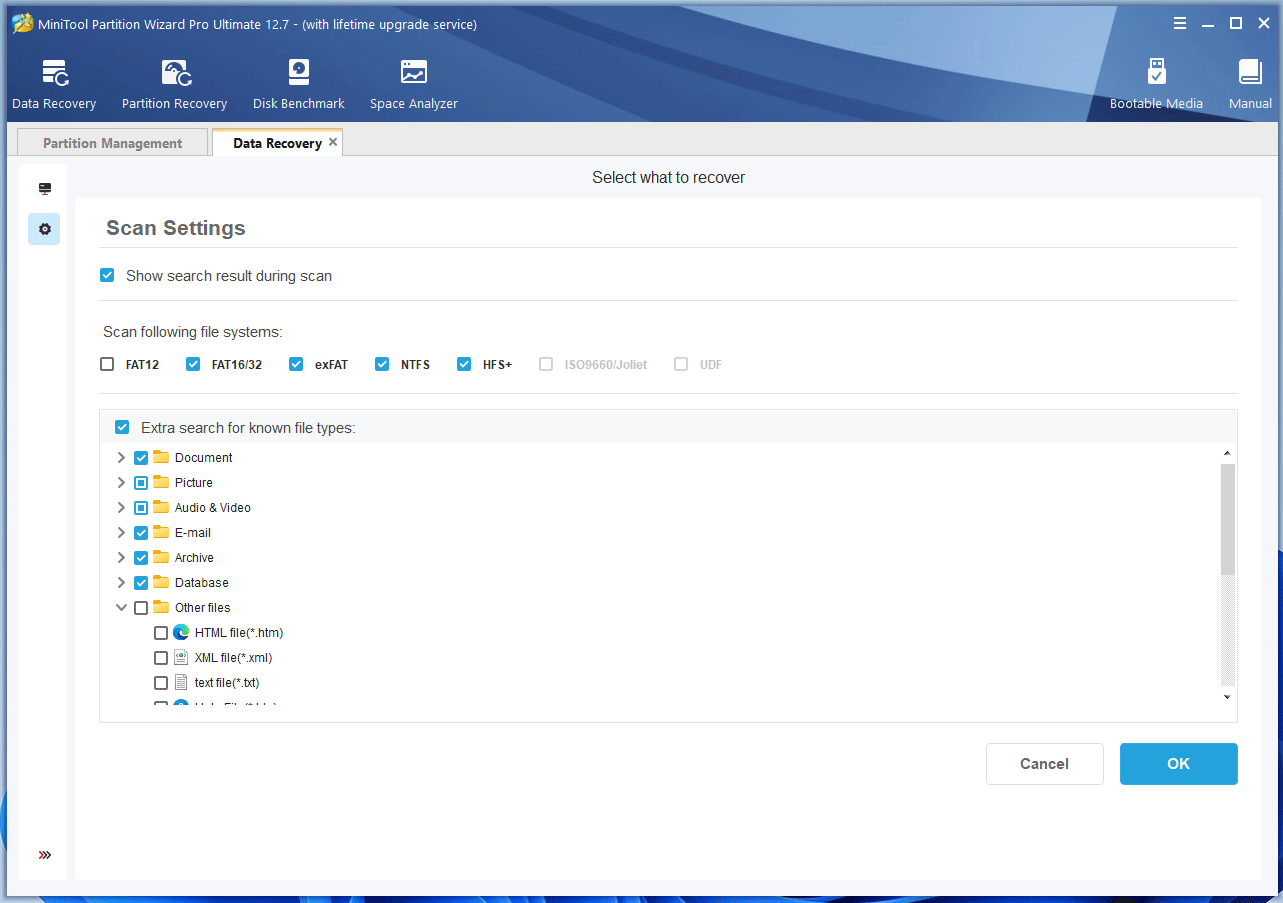Confirm settings with the OK button
Screen dimensions: 1283x903
(1178, 763)
